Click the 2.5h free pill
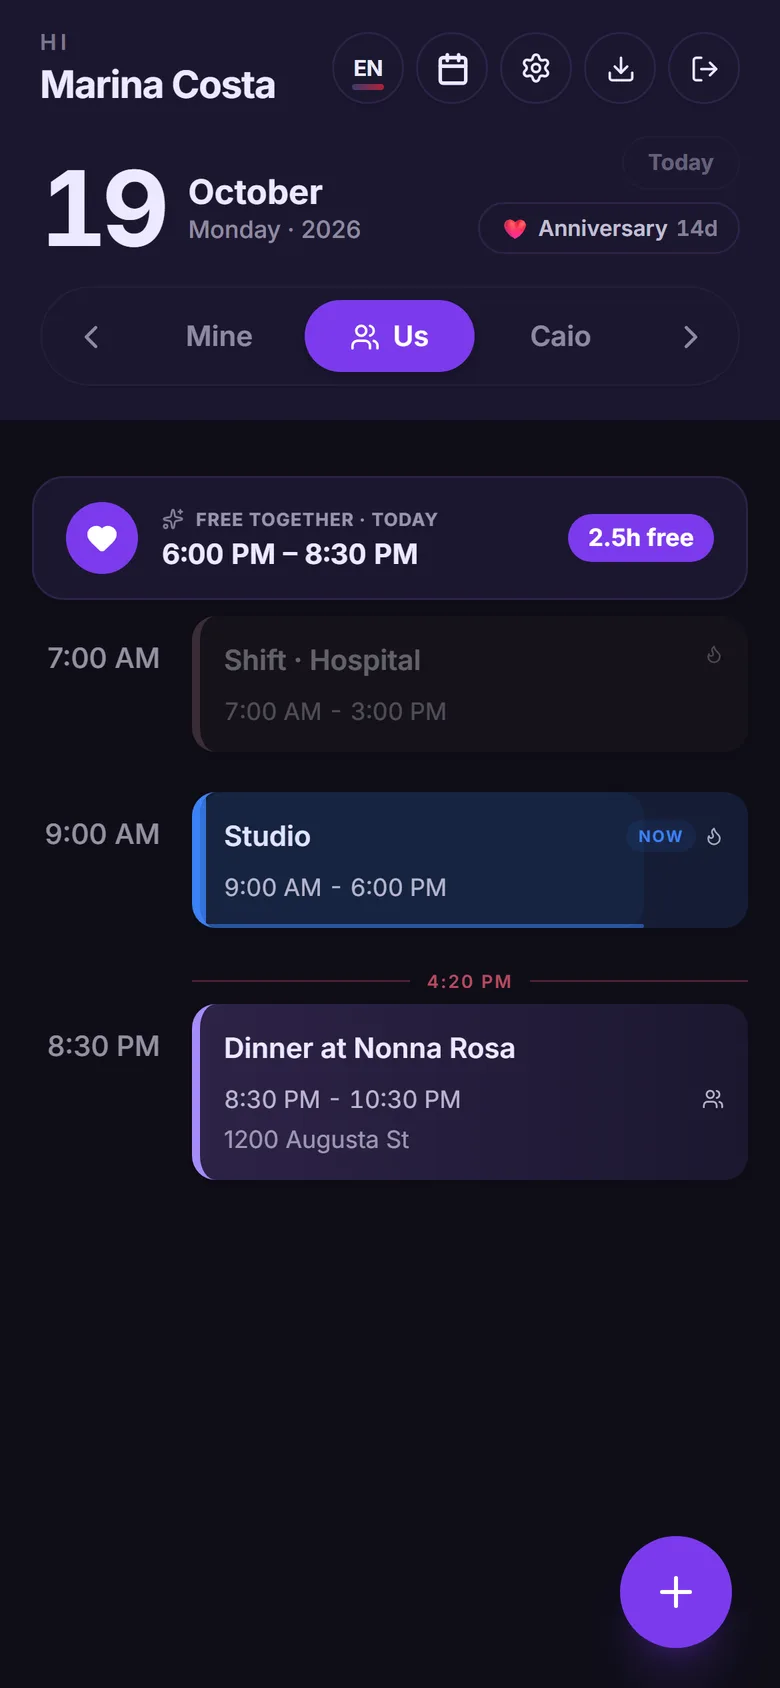The width and height of the screenshot is (780, 1688). [x=641, y=538]
